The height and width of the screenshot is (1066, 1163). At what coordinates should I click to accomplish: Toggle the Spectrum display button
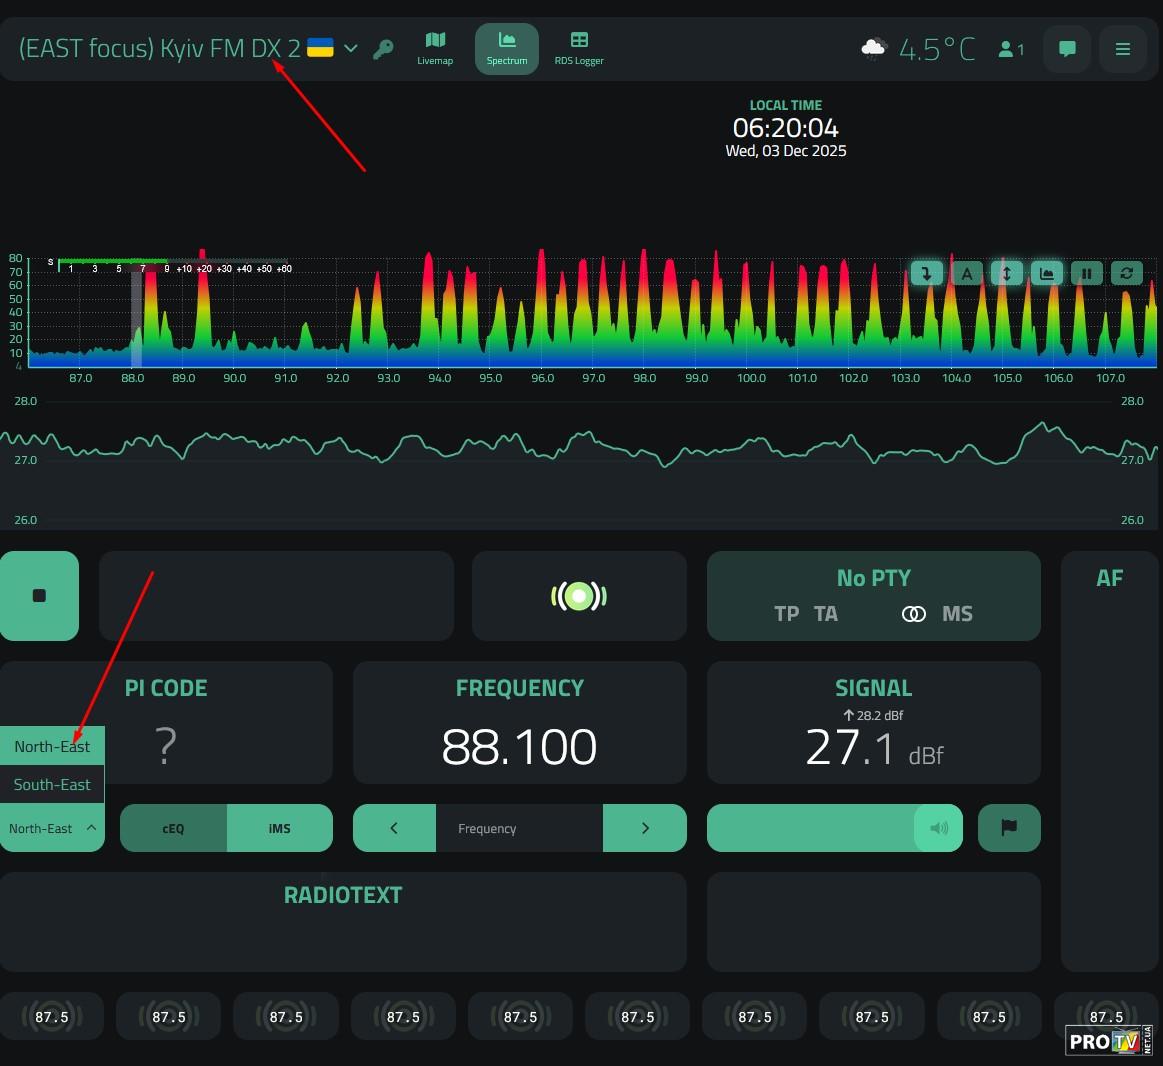pyautogui.click(x=507, y=48)
